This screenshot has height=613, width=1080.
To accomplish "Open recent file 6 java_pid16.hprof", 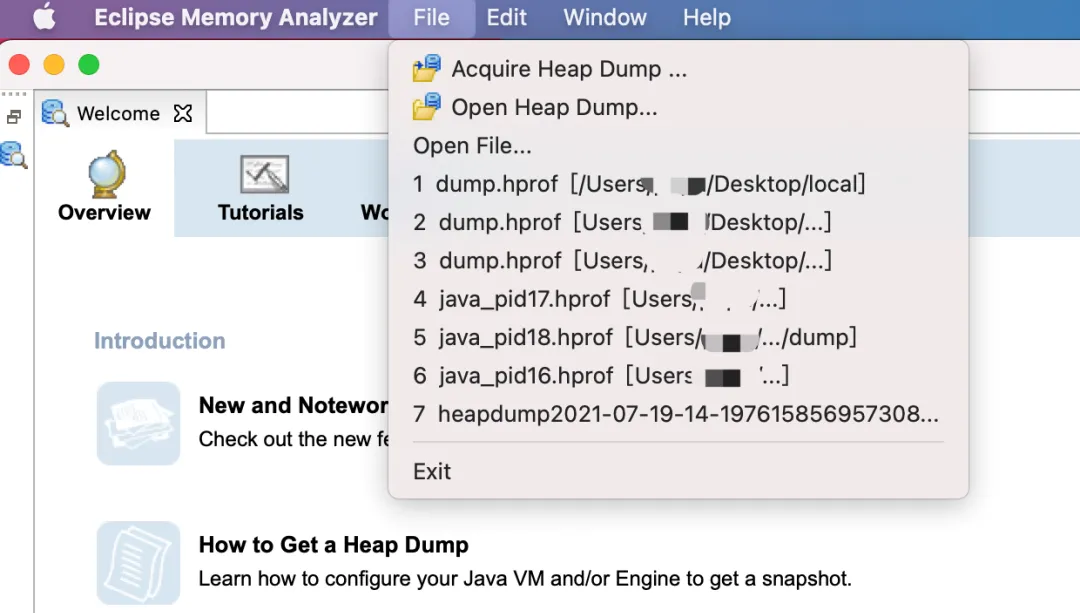I will [678, 376].
